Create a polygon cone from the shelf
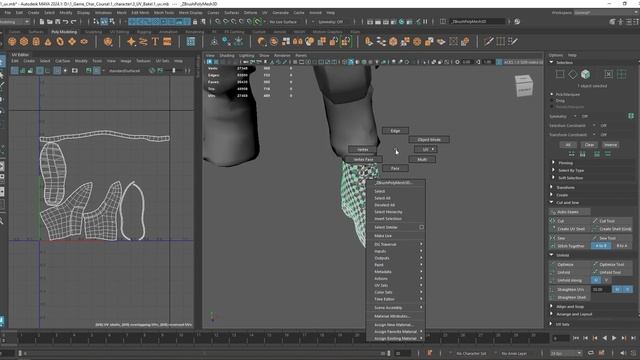640x360 pixels. click(48, 41)
